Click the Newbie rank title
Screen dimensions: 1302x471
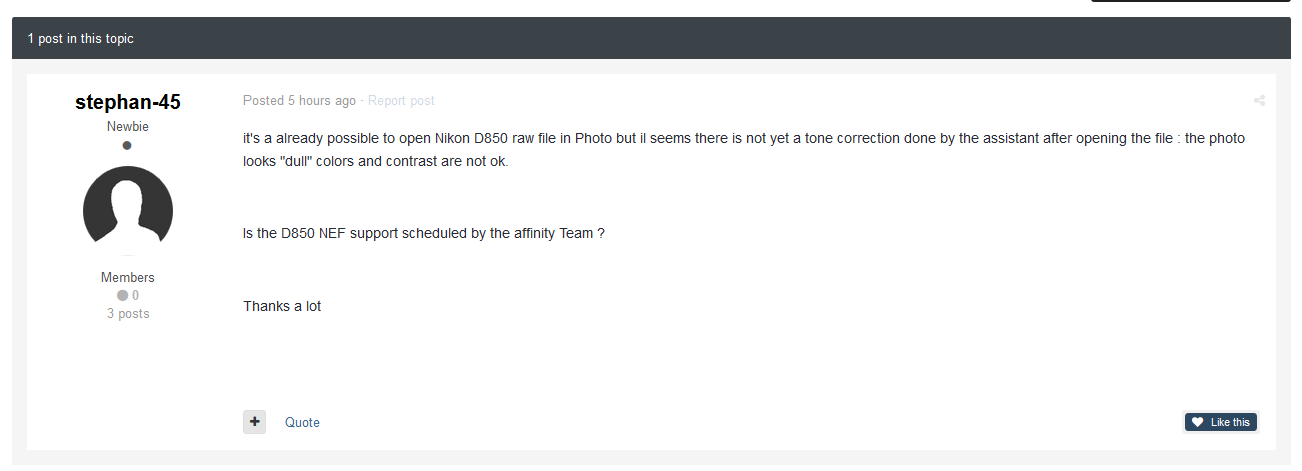127,127
